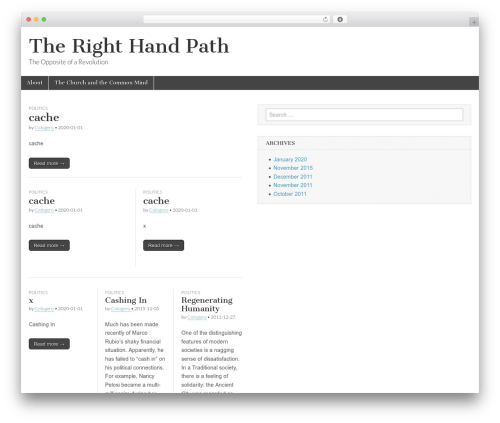Open the October 2011 archive
Viewport: 500px width, 423px height.
[290, 194]
